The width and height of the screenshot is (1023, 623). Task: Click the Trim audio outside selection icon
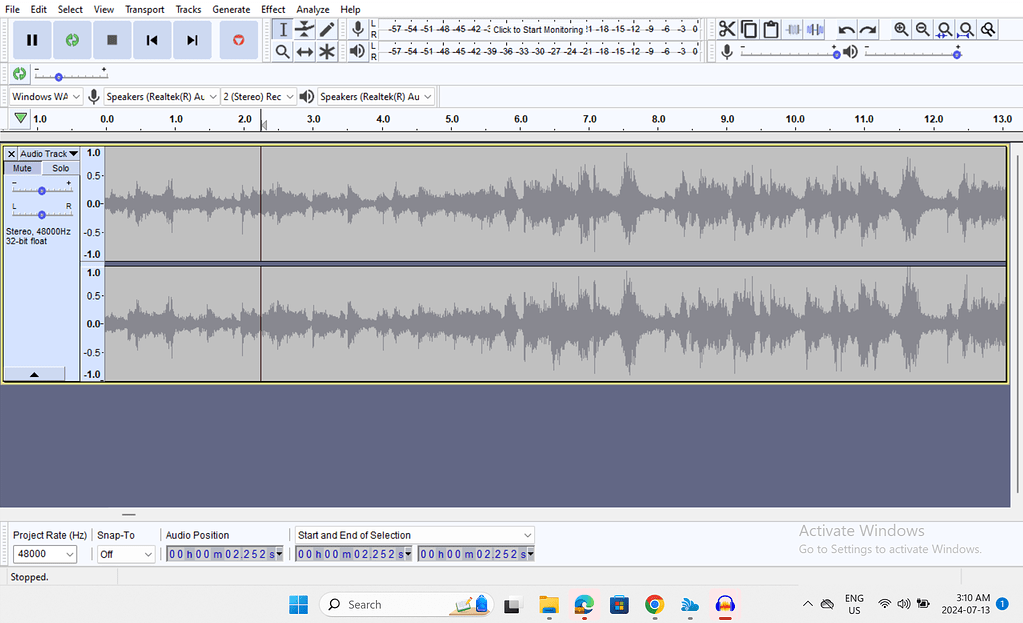[x=793, y=29]
